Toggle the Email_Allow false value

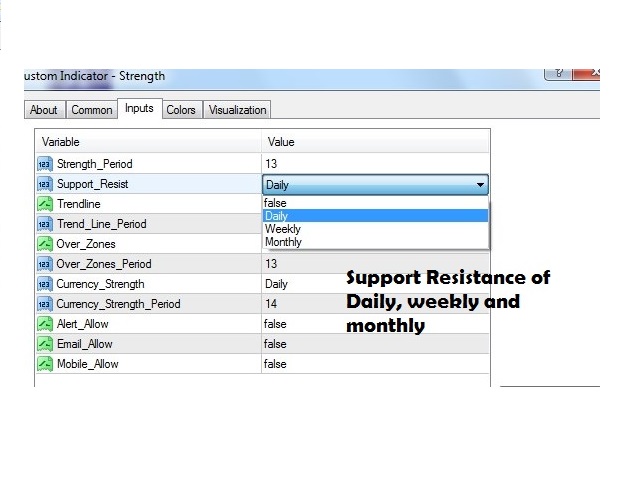point(275,344)
